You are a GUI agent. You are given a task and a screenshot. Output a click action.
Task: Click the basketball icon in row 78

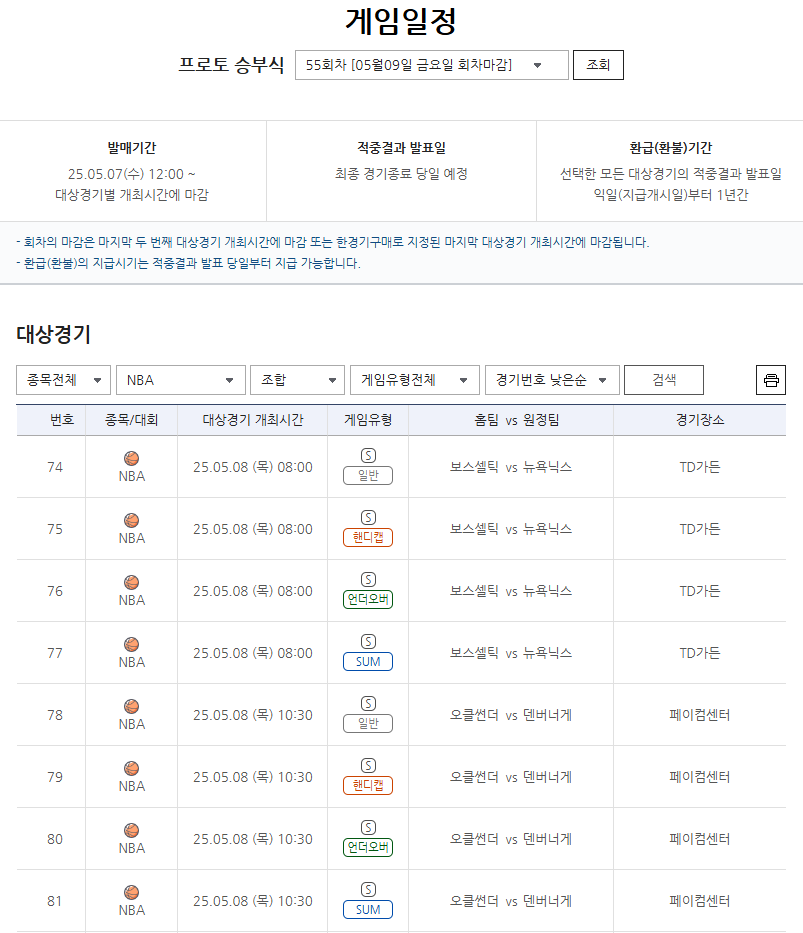132,706
